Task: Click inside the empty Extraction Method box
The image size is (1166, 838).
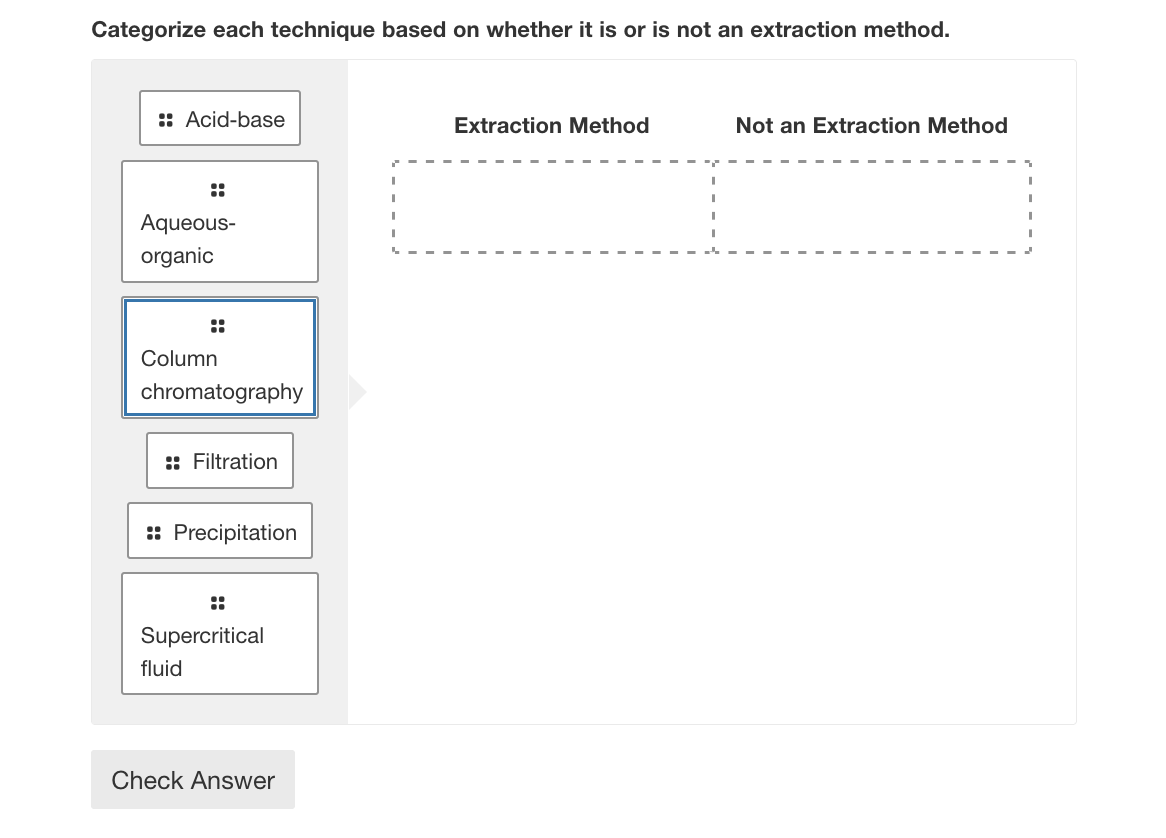Action: coord(552,206)
